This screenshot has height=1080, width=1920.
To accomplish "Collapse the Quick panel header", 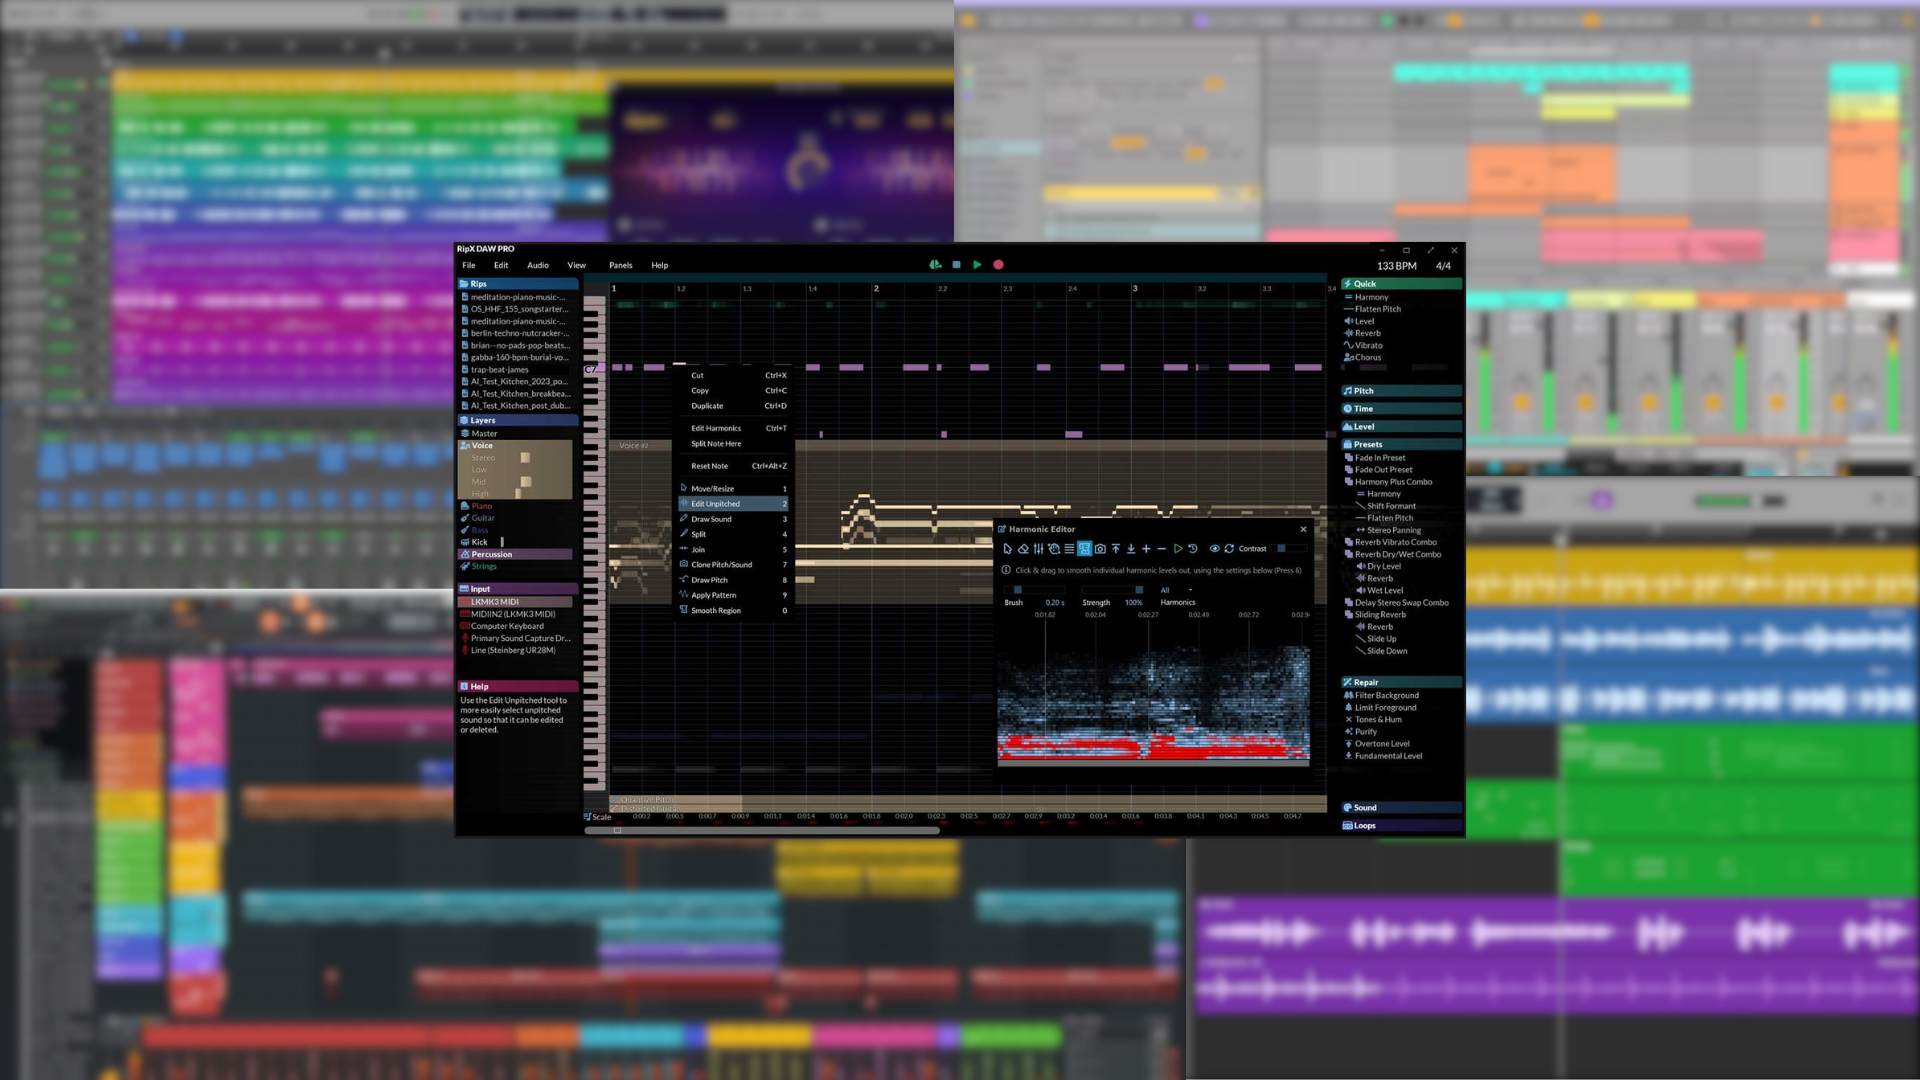I will click(x=1401, y=284).
